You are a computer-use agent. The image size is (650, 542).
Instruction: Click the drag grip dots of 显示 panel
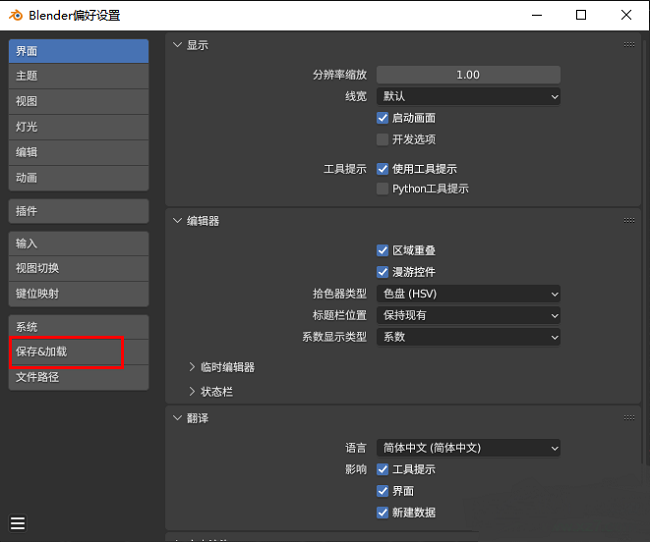(x=629, y=44)
